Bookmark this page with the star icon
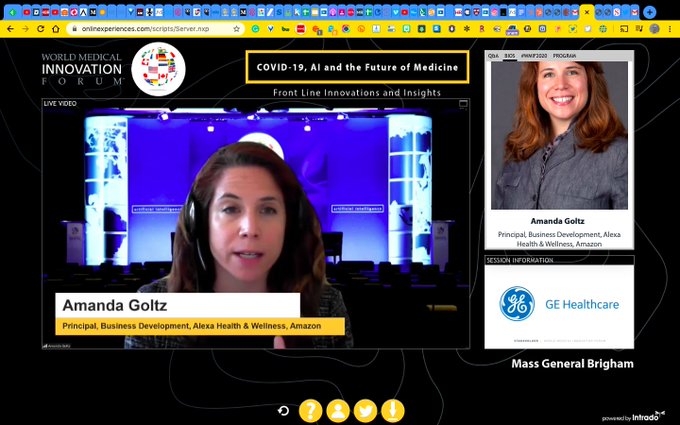680x425 pixels. [236, 29]
